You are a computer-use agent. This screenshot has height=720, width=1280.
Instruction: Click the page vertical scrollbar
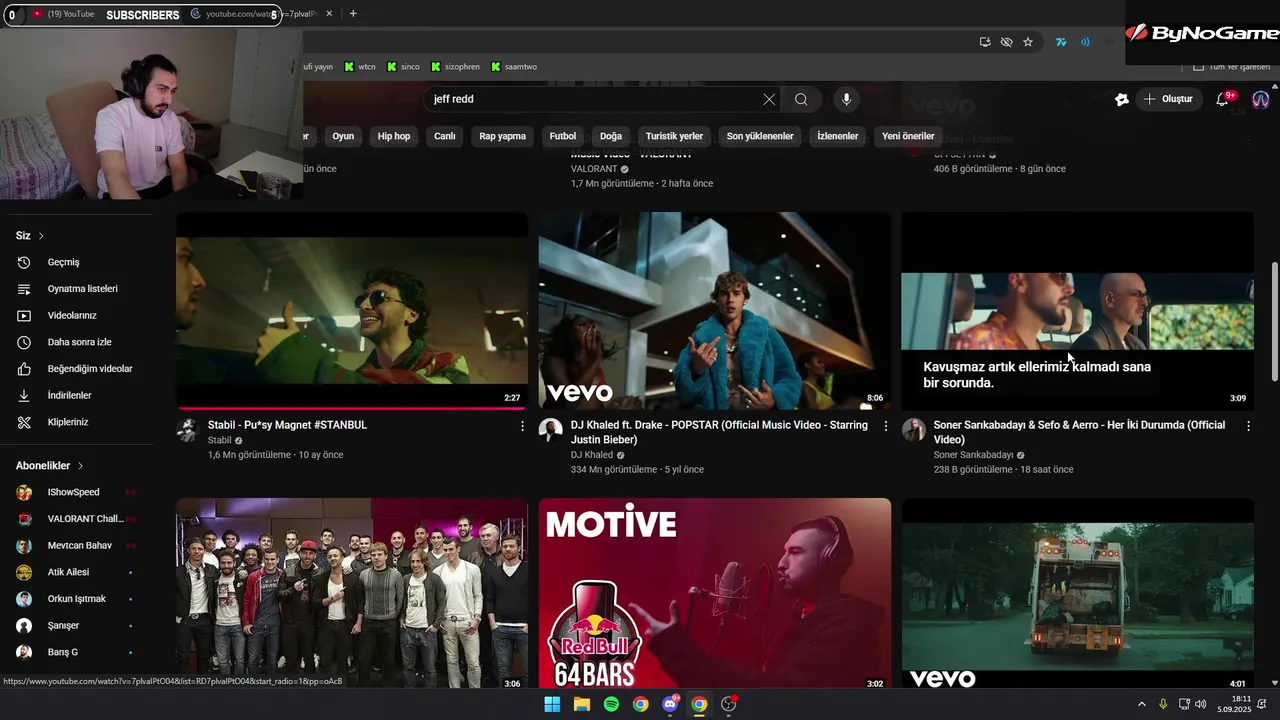click(x=1274, y=320)
